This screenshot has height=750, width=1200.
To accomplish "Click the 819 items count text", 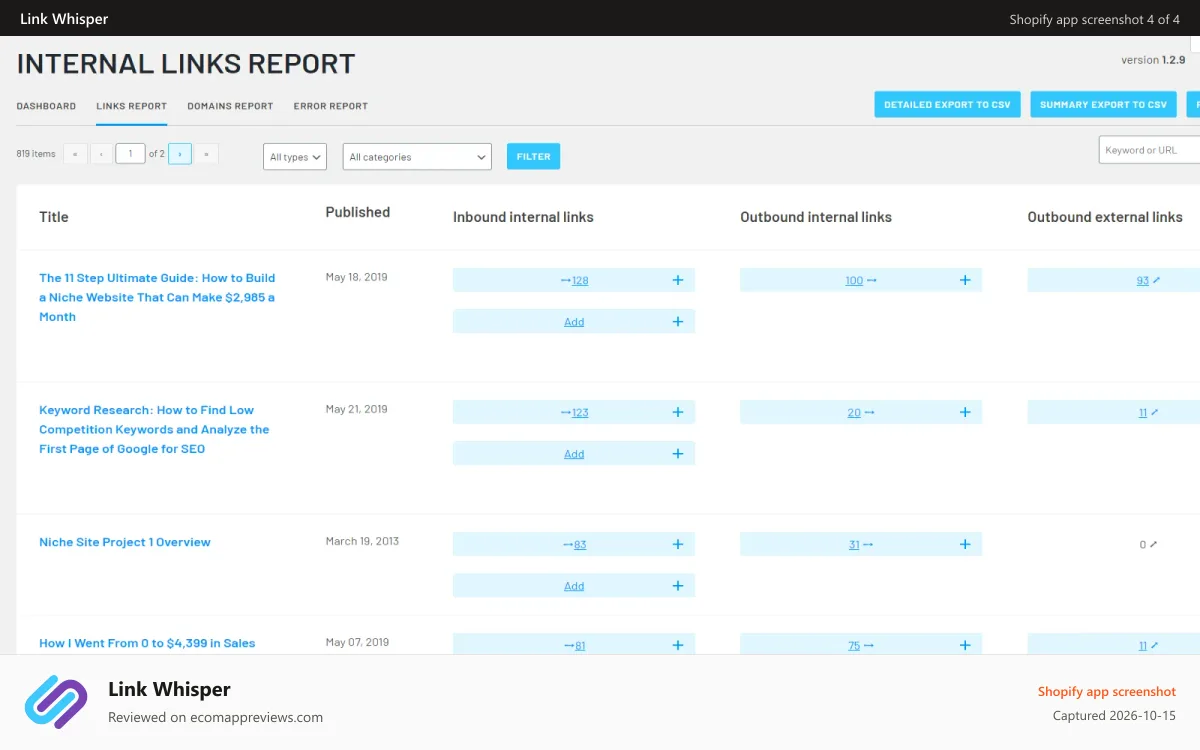I will tap(36, 154).
